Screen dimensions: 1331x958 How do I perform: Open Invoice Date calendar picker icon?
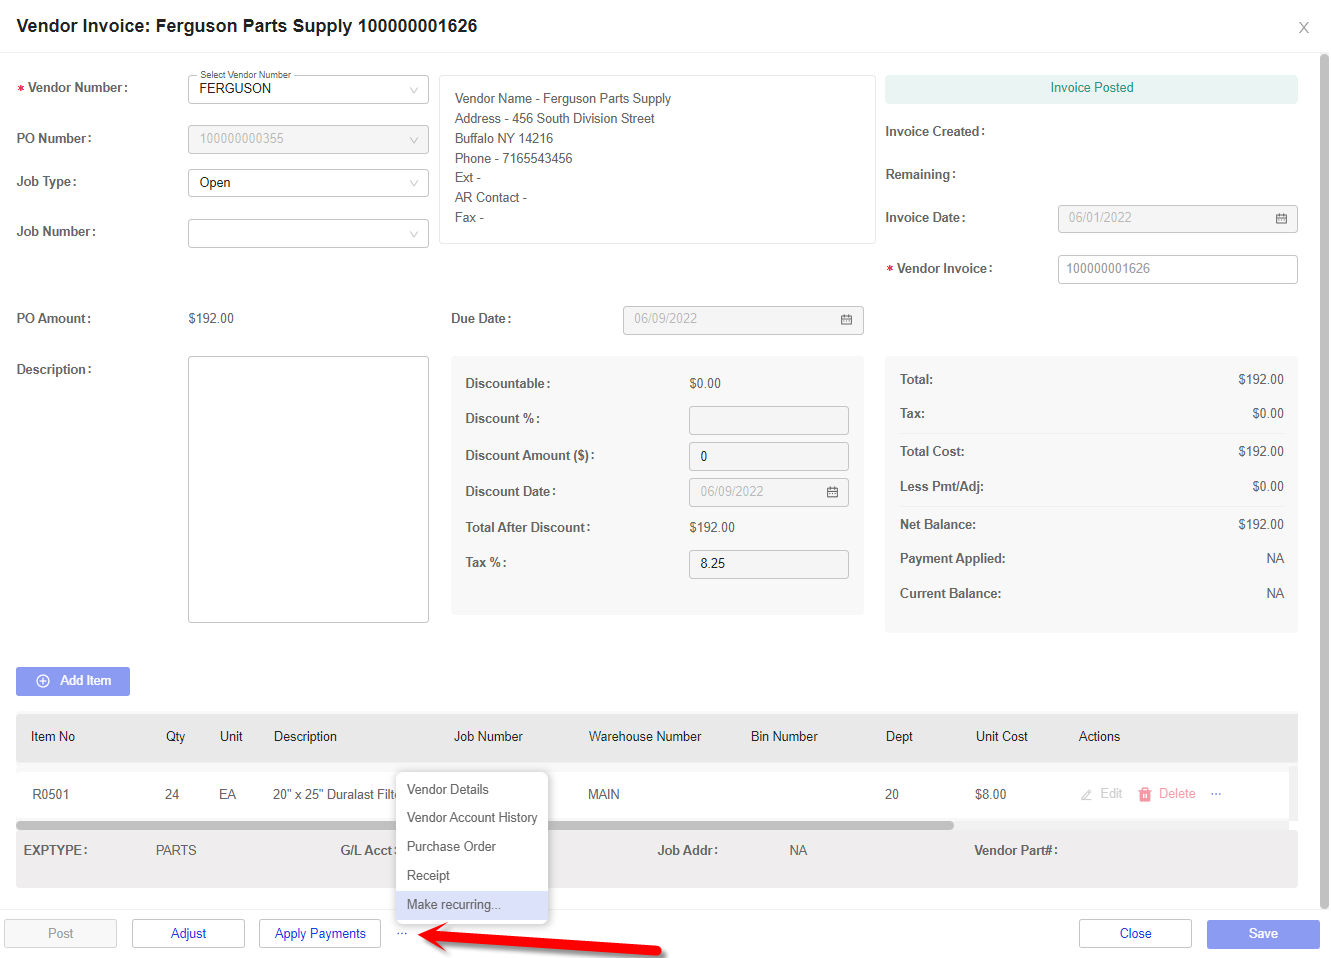pos(1281,218)
